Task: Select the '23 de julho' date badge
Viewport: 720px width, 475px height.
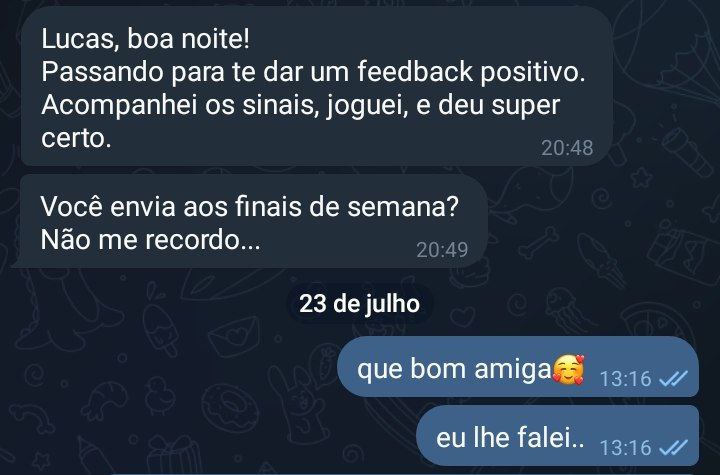Action: coord(360,304)
